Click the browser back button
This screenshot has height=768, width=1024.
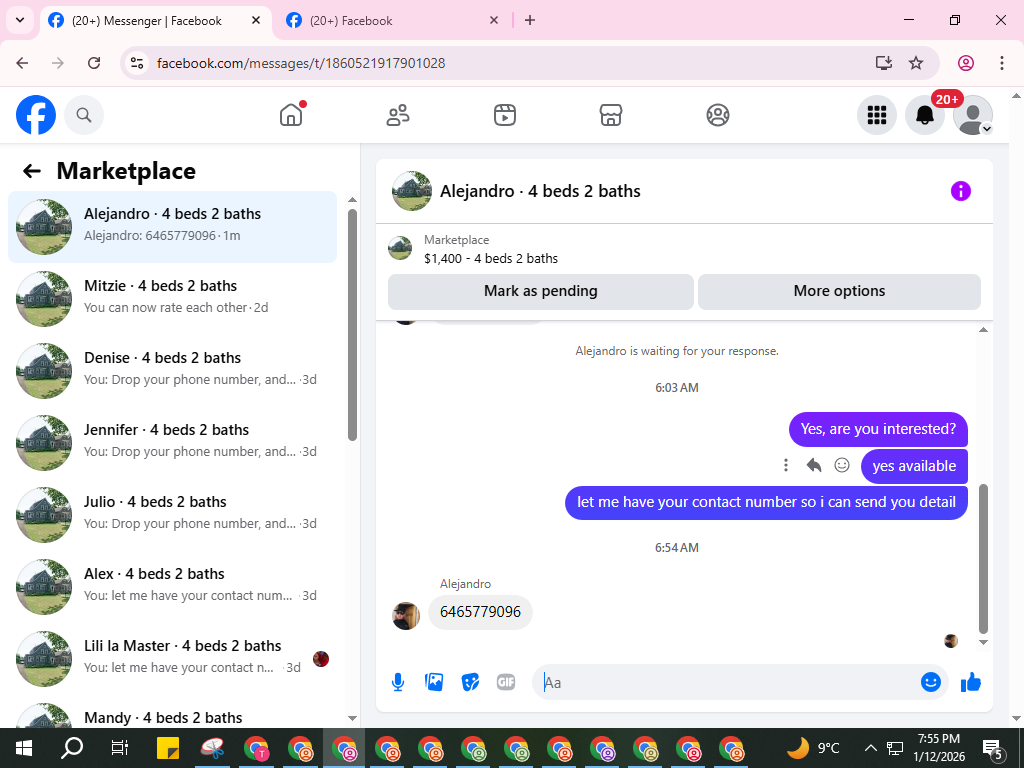point(22,63)
